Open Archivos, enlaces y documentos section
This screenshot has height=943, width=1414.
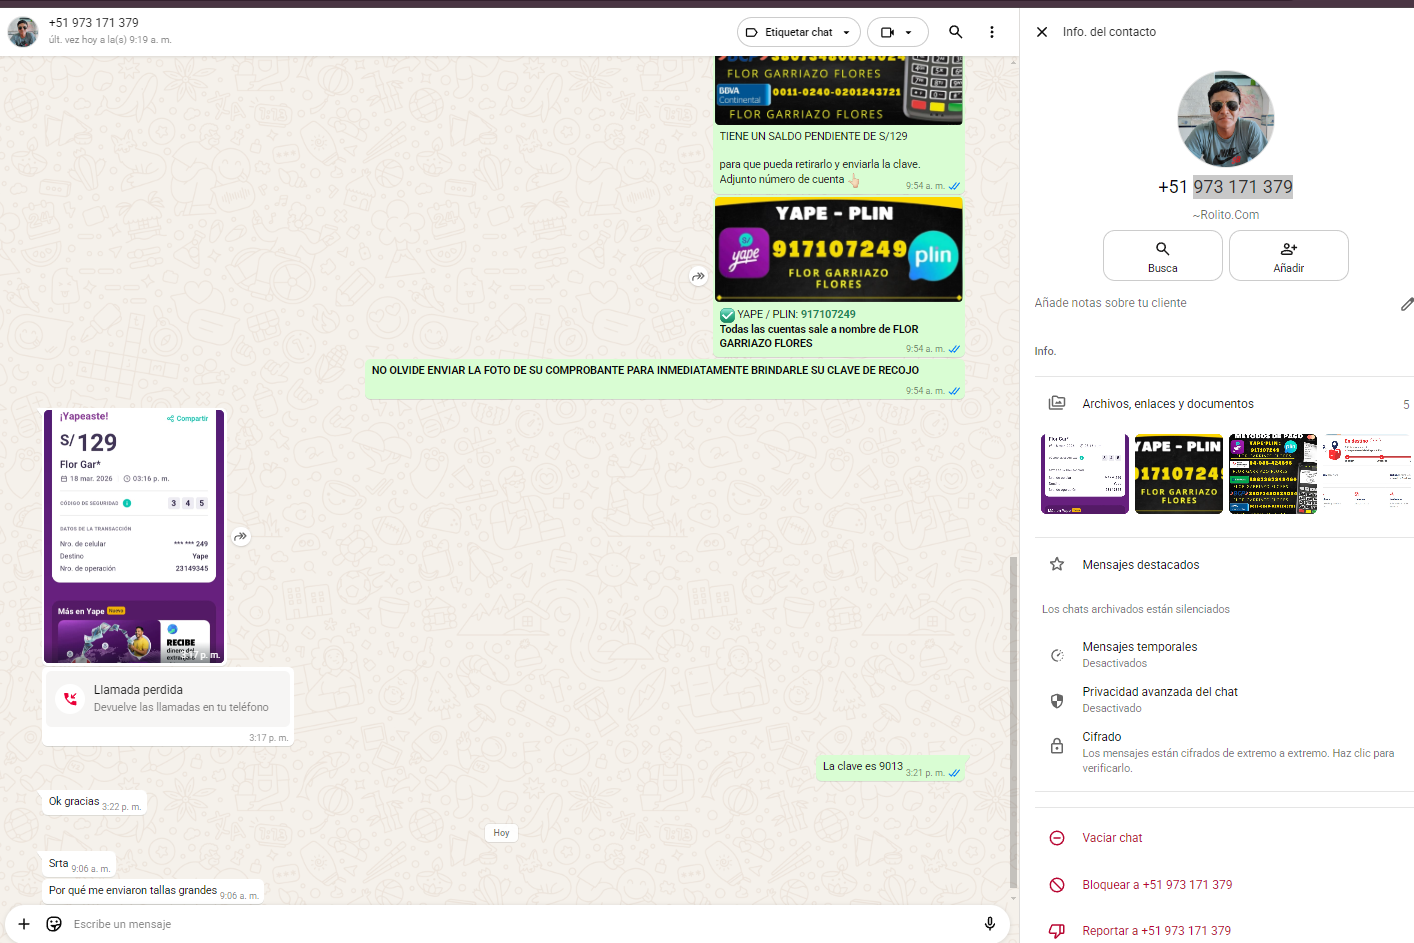click(x=1167, y=404)
